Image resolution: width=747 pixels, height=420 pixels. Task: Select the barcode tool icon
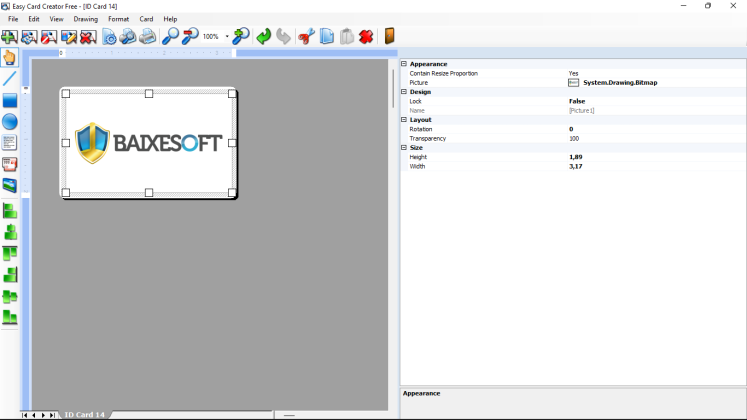(10, 164)
